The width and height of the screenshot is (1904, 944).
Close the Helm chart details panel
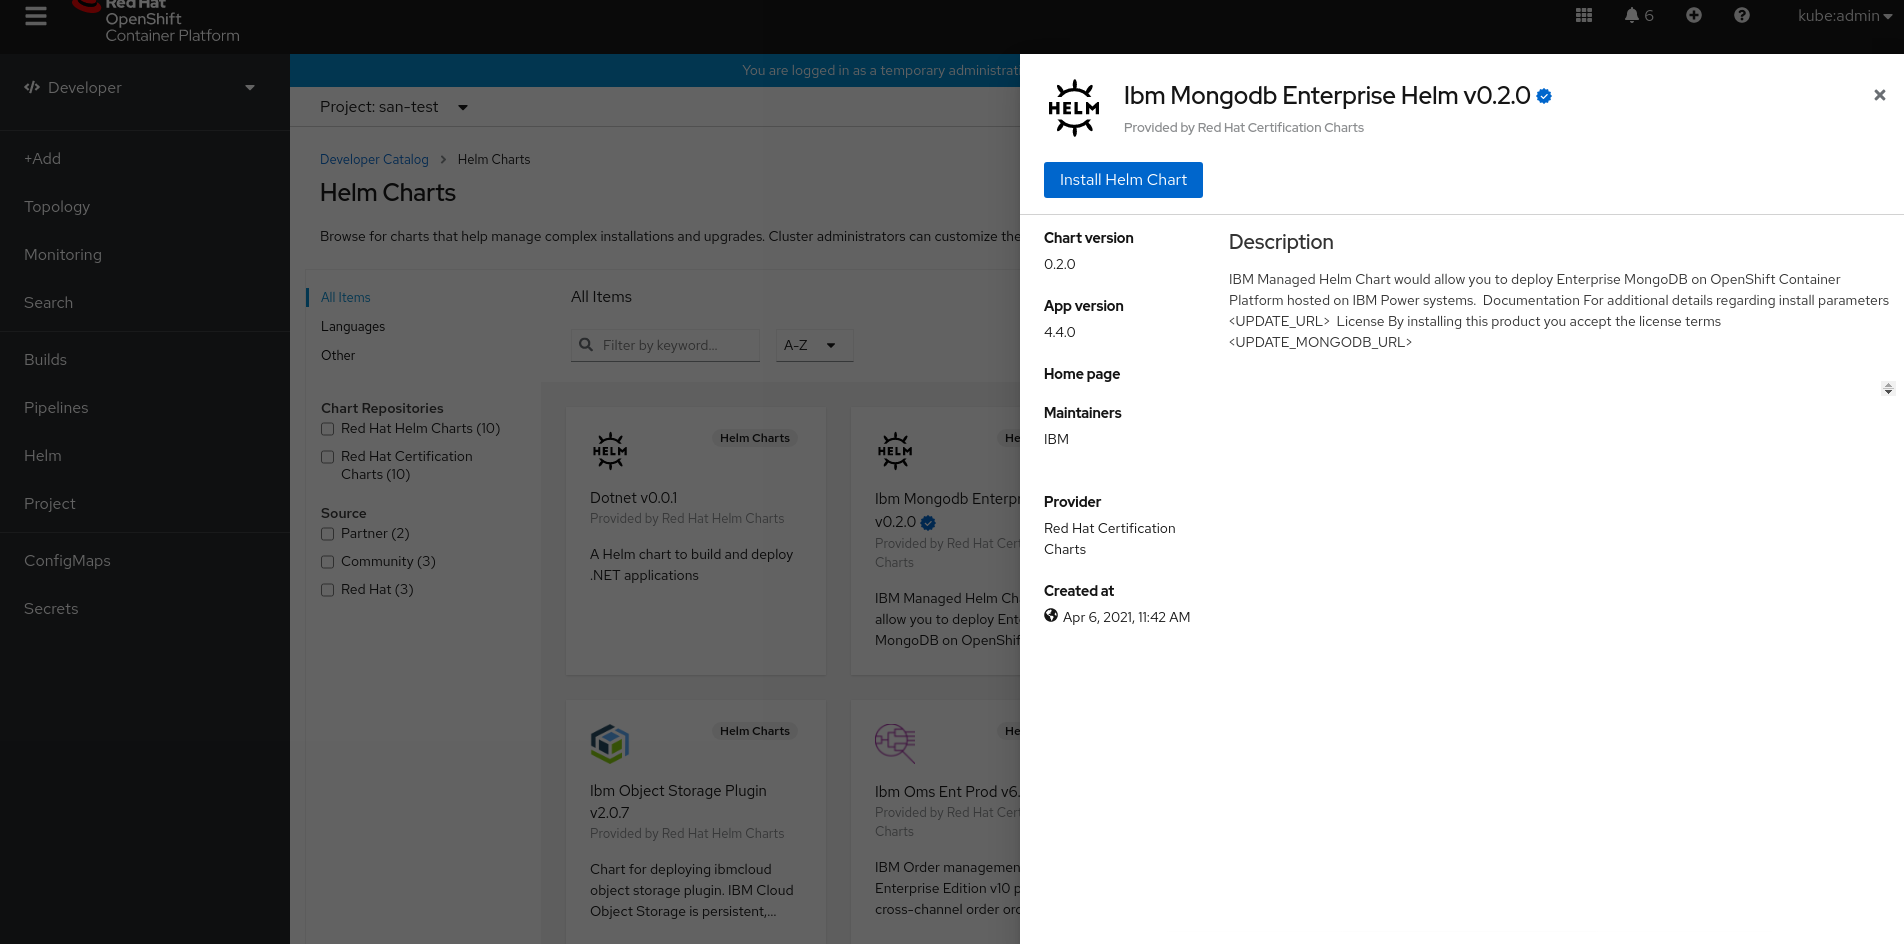coord(1880,95)
